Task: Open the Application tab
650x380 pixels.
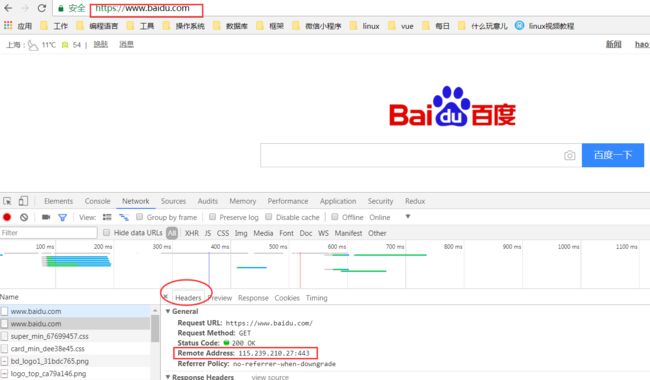Action: click(x=338, y=201)
